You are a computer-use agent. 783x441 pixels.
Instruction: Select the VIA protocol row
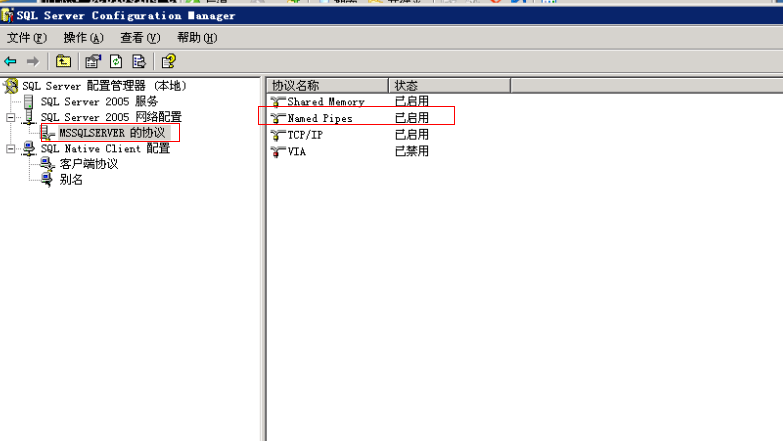tap(297, 151)
